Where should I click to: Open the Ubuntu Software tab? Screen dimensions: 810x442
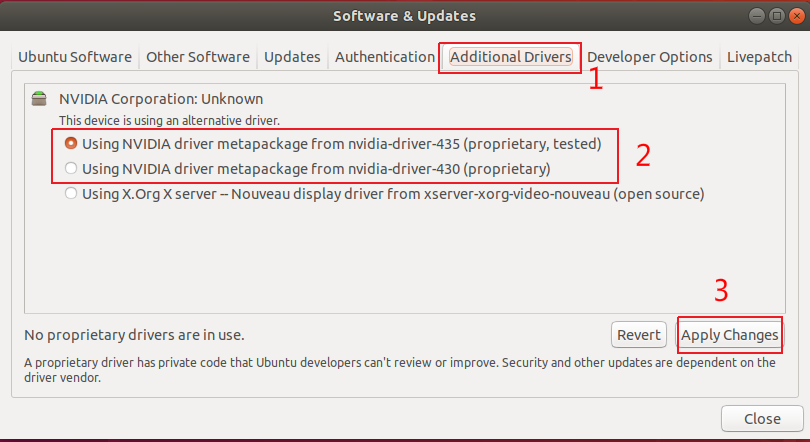click(x=75, y=57)
